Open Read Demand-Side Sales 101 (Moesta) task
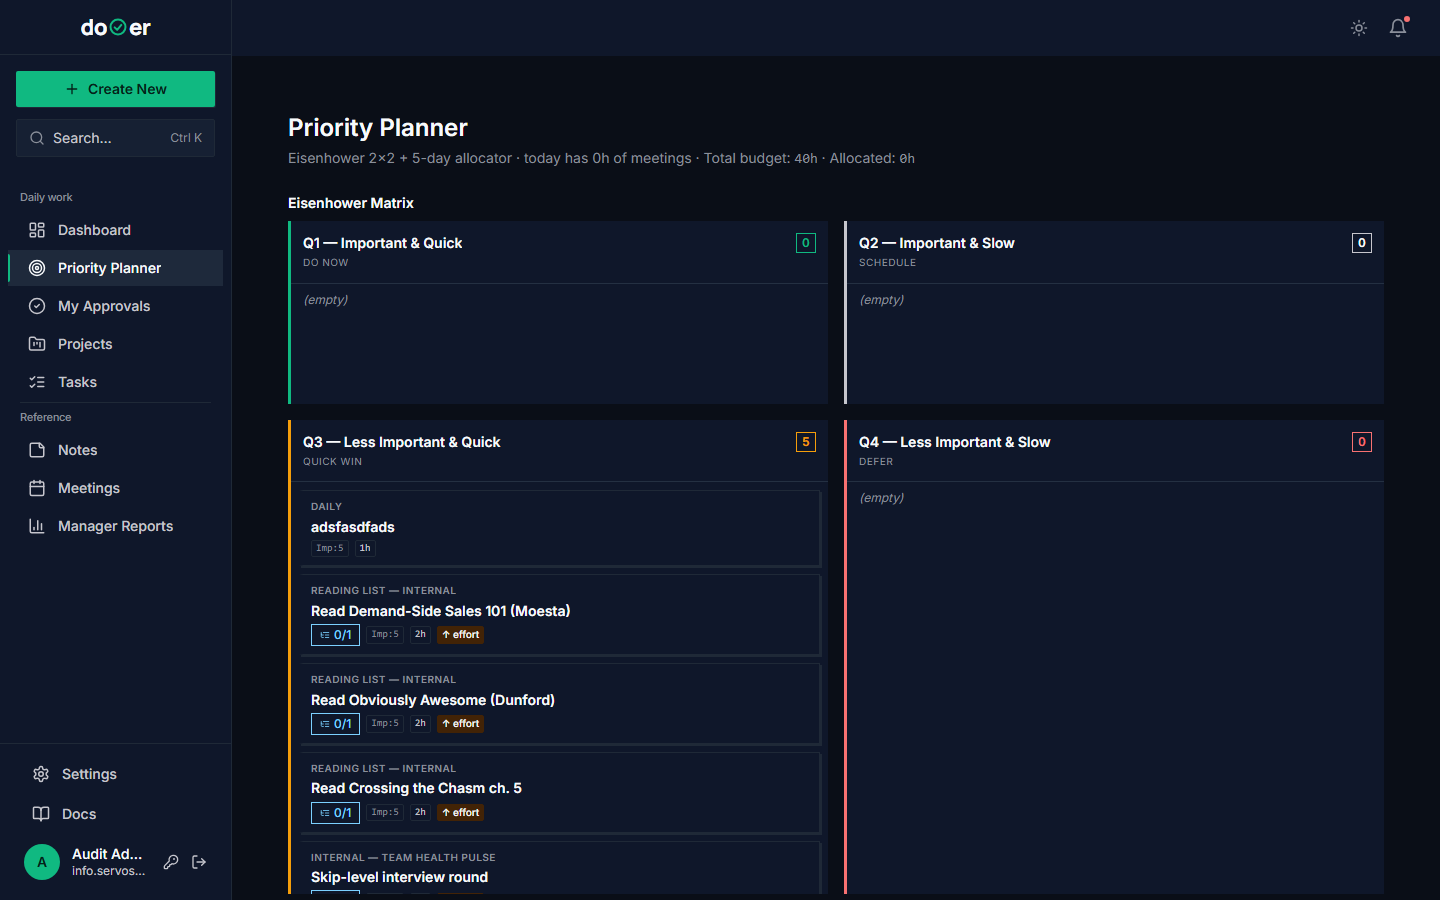The width and height of the screenshot is (1440, 900). click(561, 615)
